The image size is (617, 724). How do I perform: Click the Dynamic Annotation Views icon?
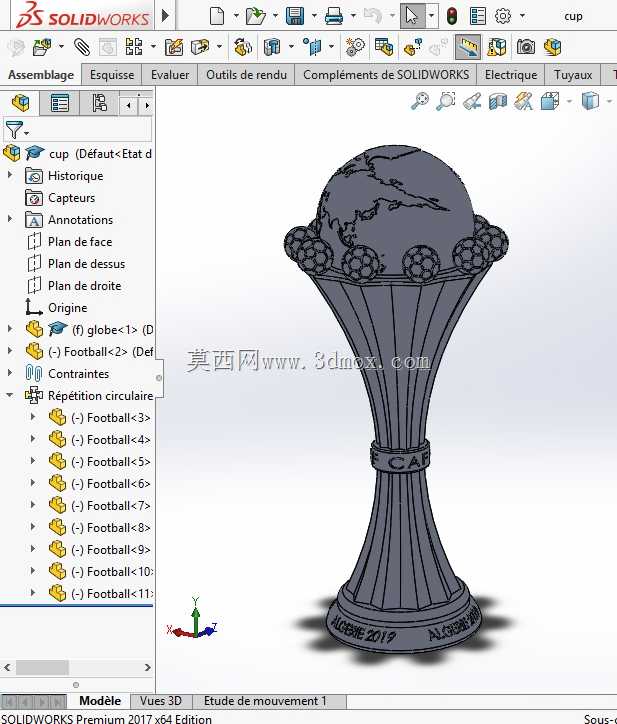point(524,101)
